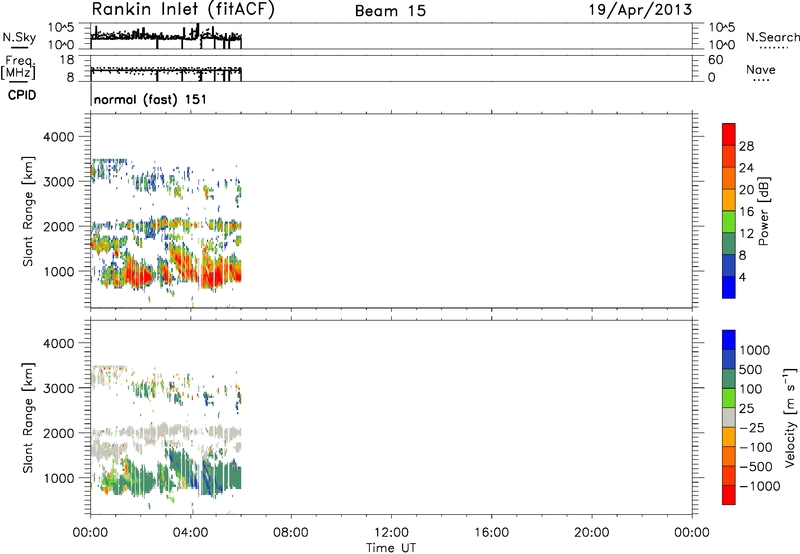Click the noise trace in the N.Sky panel

pyautogui.click(x=166, y=36)
